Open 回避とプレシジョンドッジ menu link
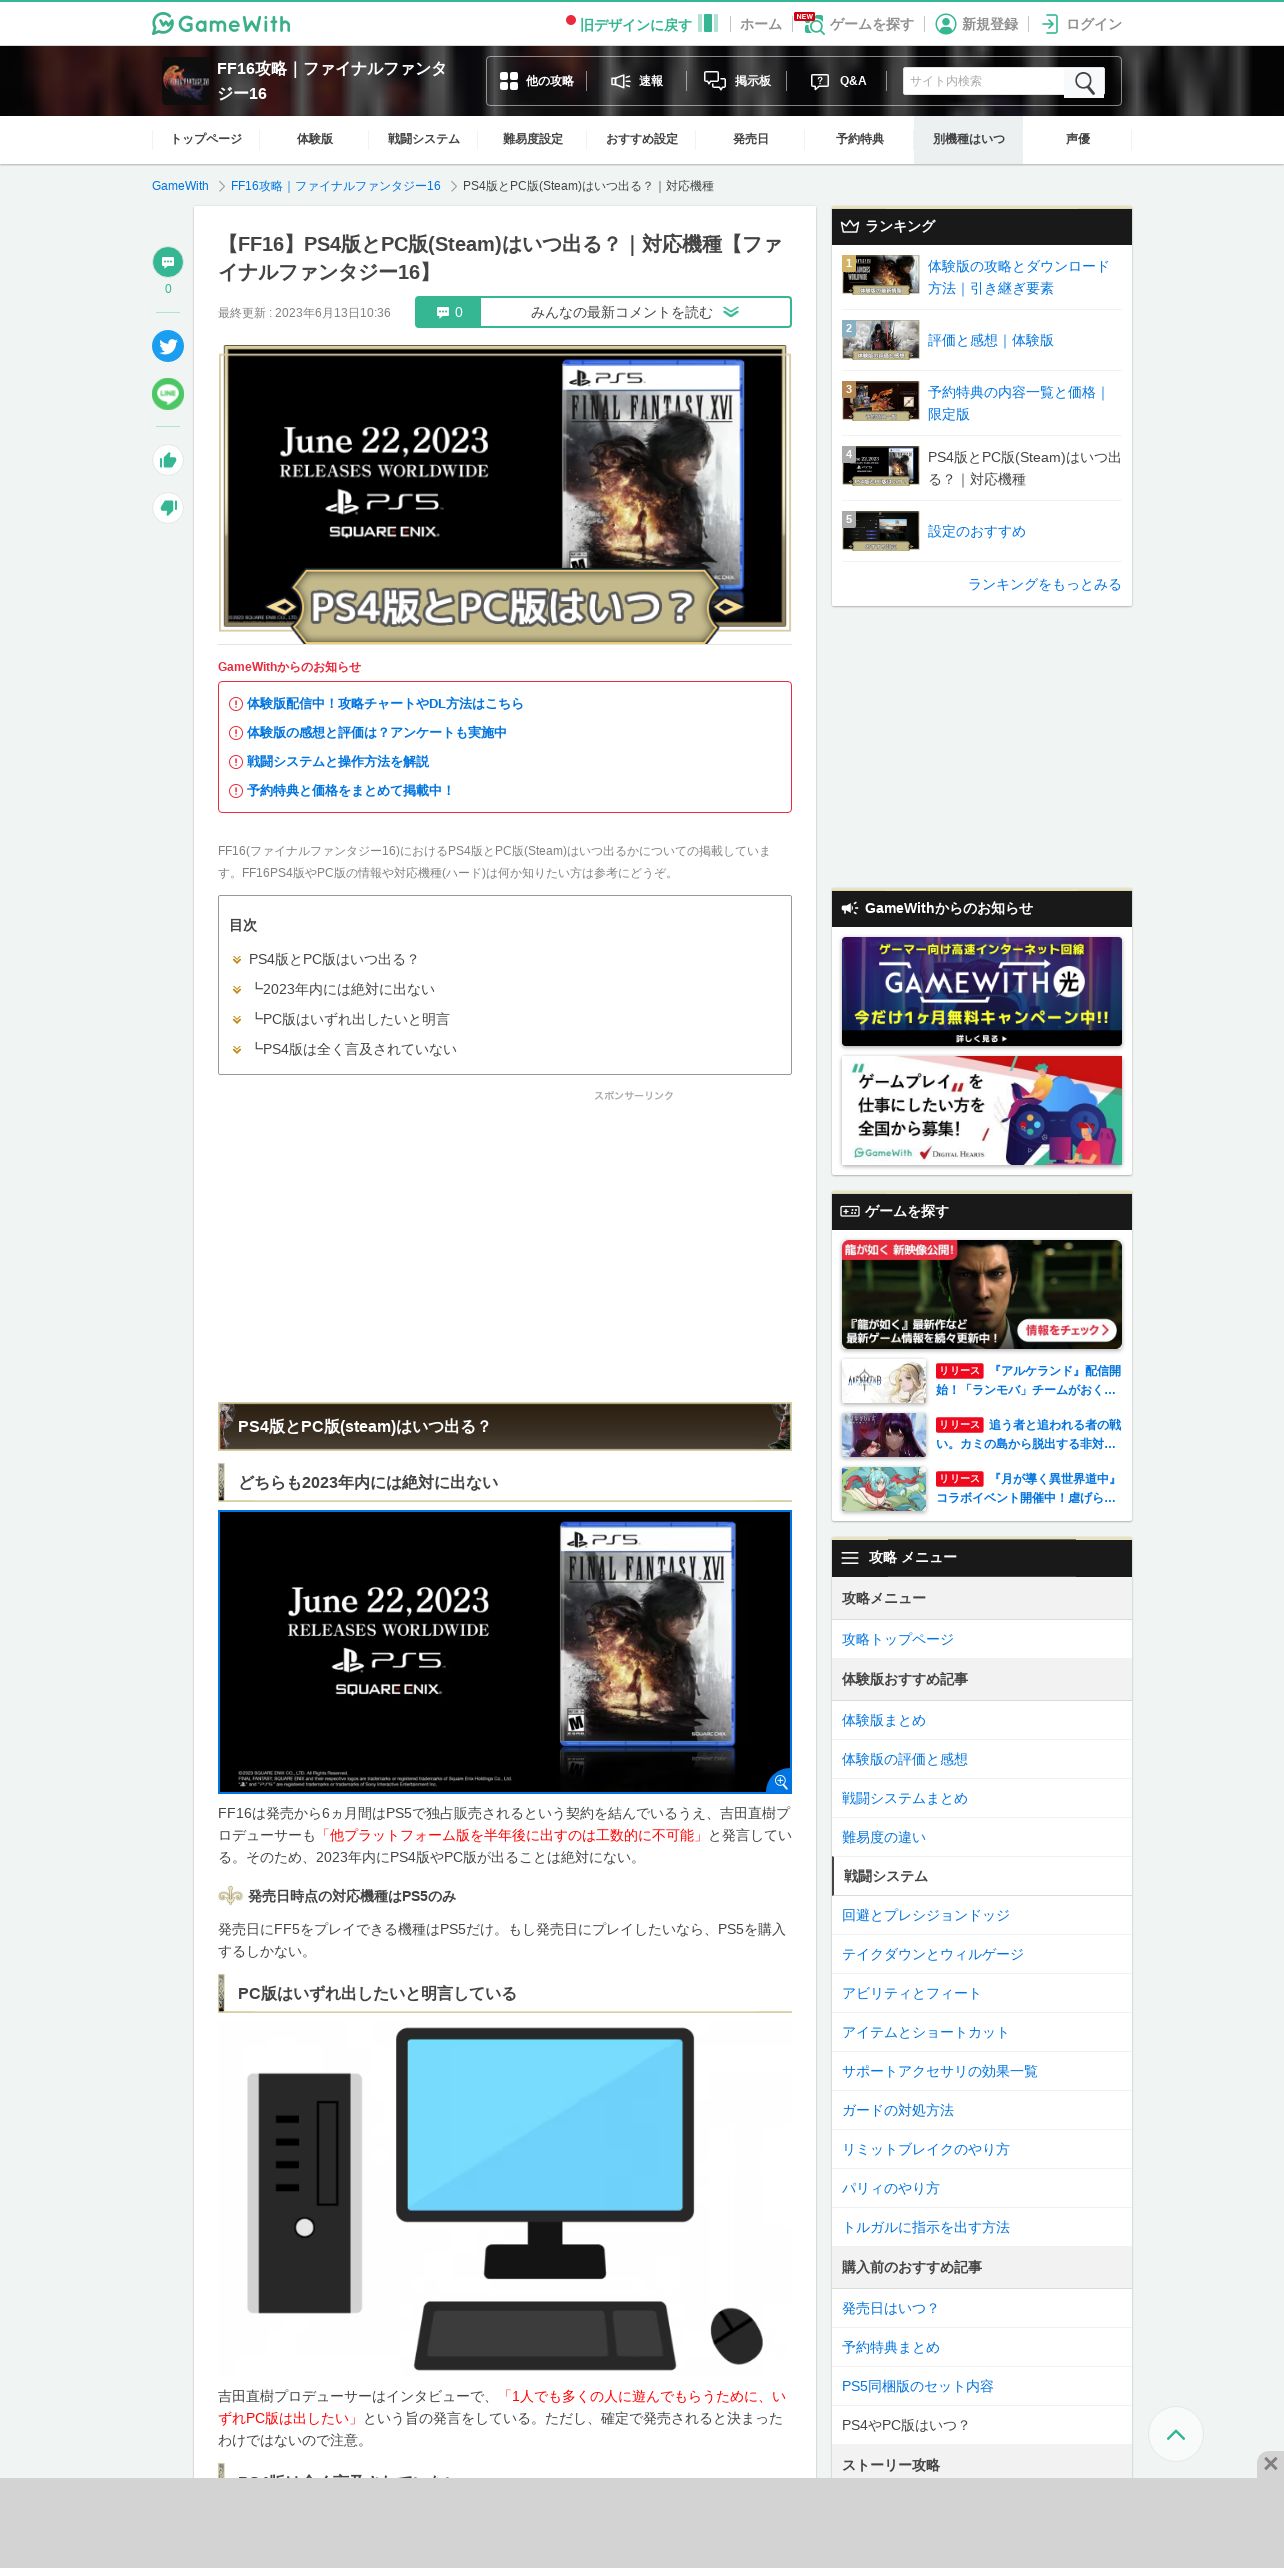This screenshot has height=2568, width=1284. pyautogui.click(x=981, y=1915)
